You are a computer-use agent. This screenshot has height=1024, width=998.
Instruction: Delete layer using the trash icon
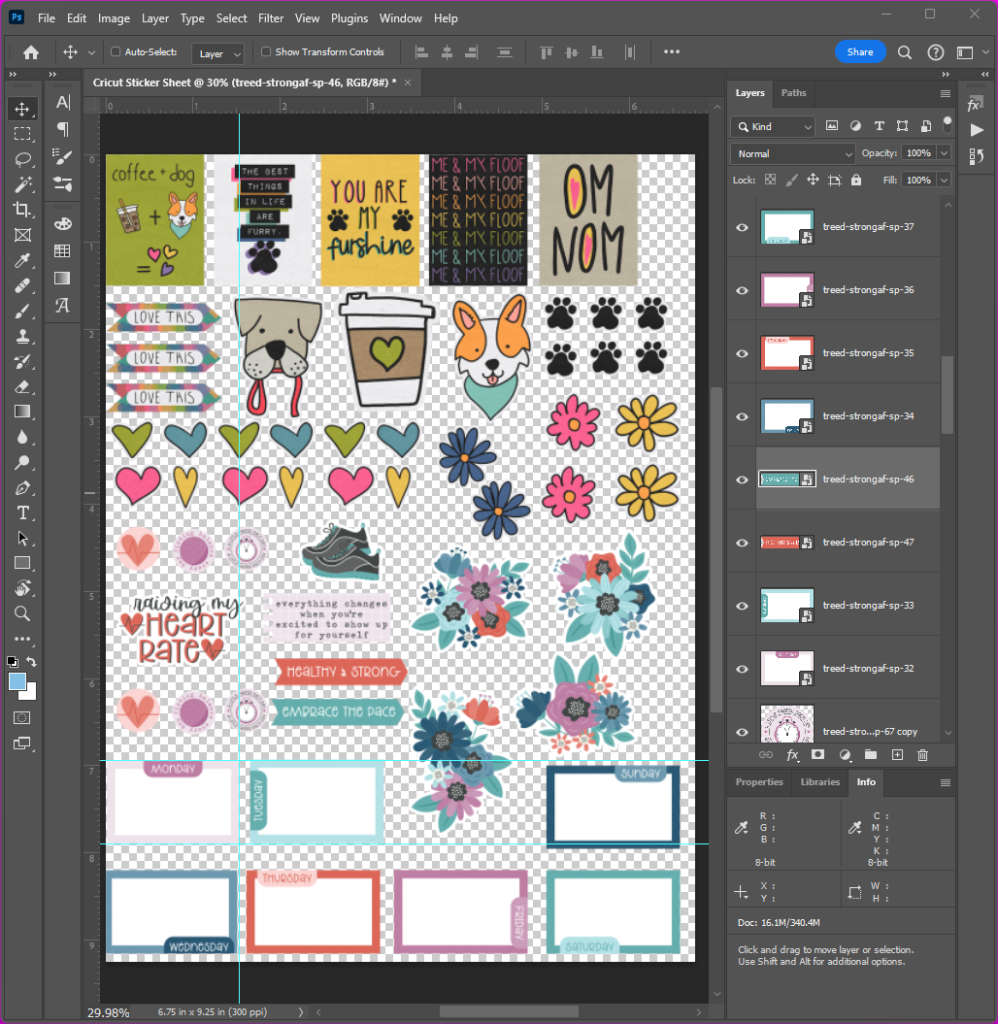click(922, 755)
